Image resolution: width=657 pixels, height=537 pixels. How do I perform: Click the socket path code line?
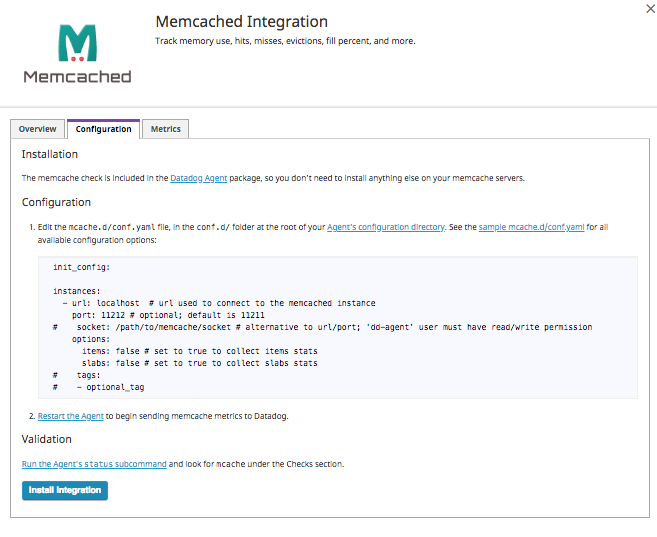coord(323,327)
